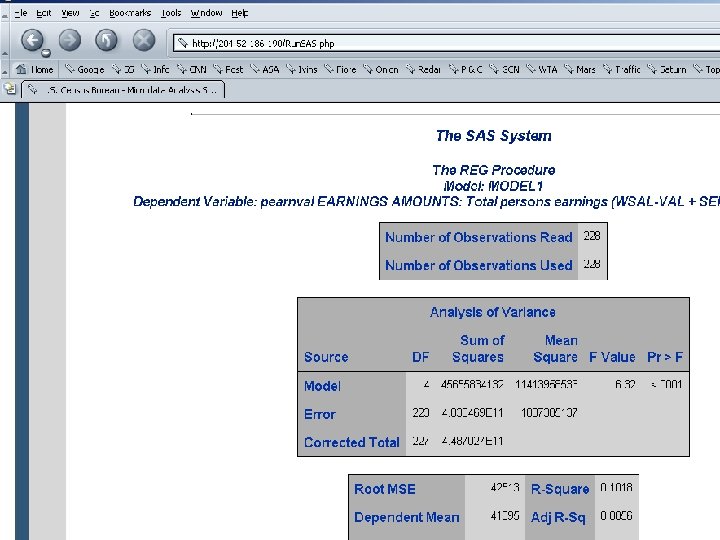Click the 'DF' column header
This screenshot has height=540, width=720.
[x=421, y=357]
